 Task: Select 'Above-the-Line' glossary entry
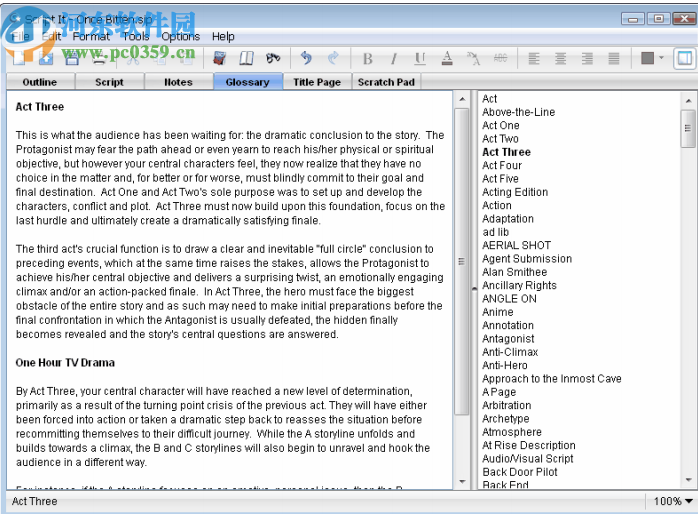point(519,112)
